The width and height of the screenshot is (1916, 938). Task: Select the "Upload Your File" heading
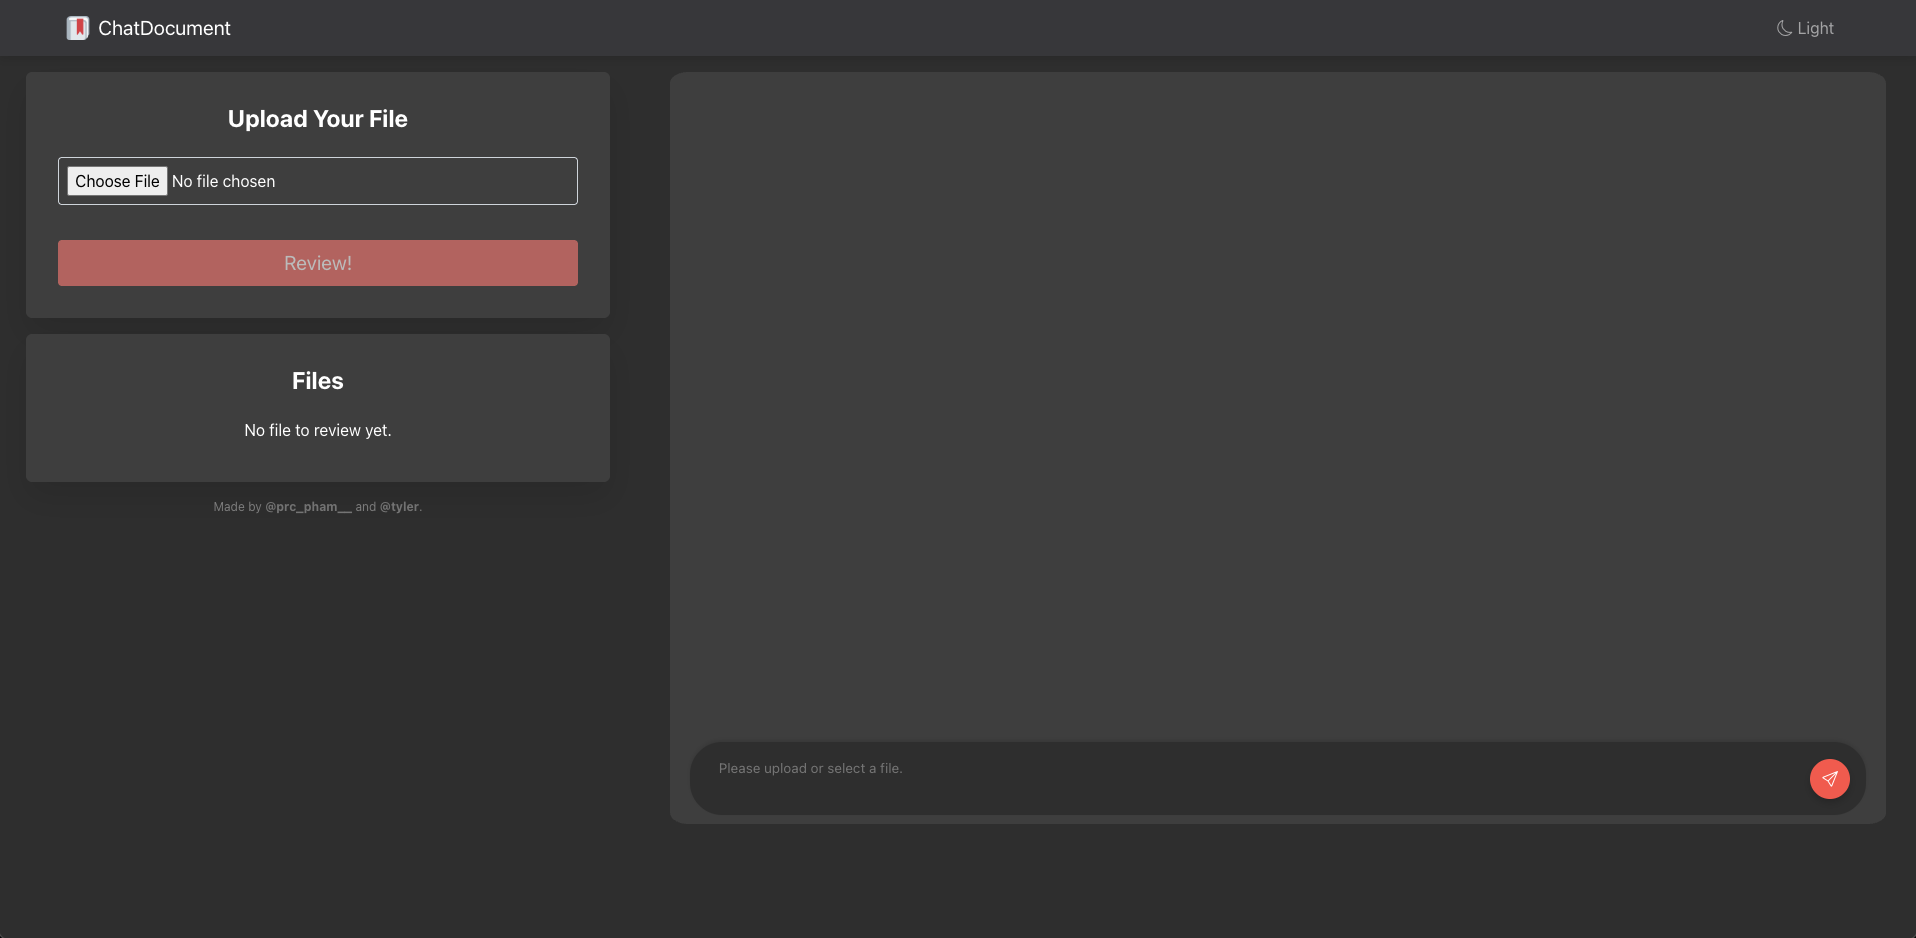click(318, 119)
